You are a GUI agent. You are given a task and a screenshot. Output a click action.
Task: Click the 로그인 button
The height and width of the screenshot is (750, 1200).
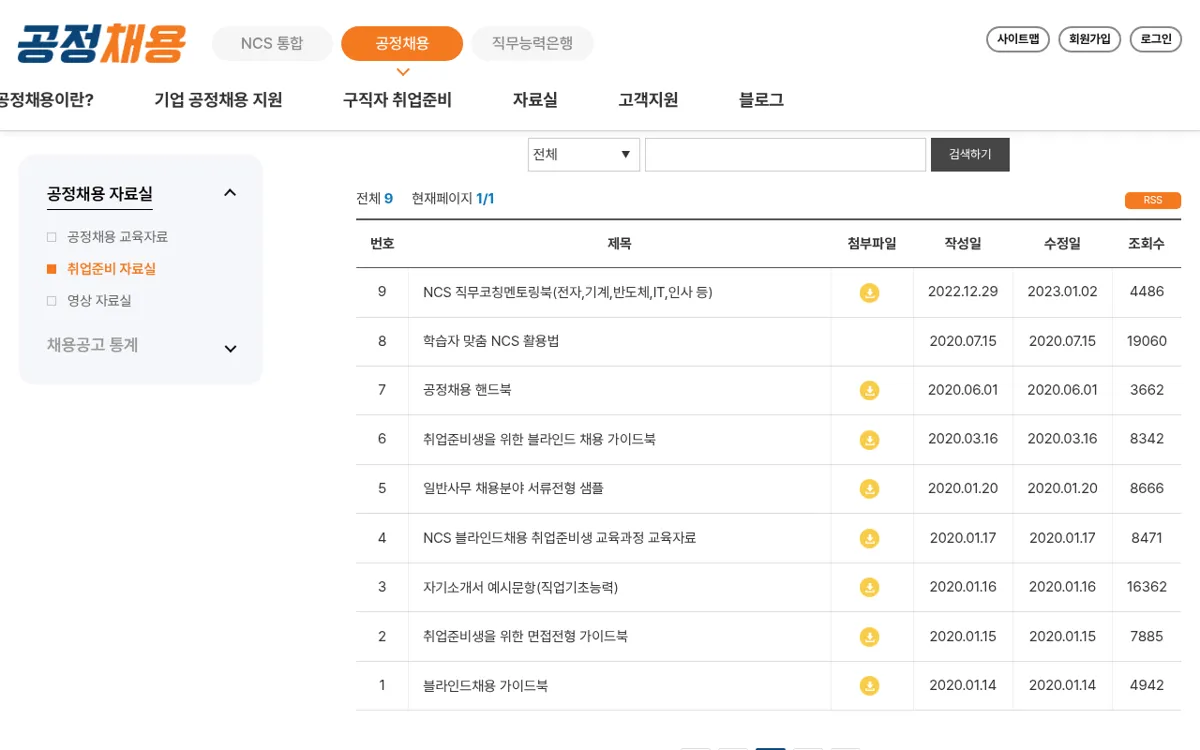[1156, 39]
